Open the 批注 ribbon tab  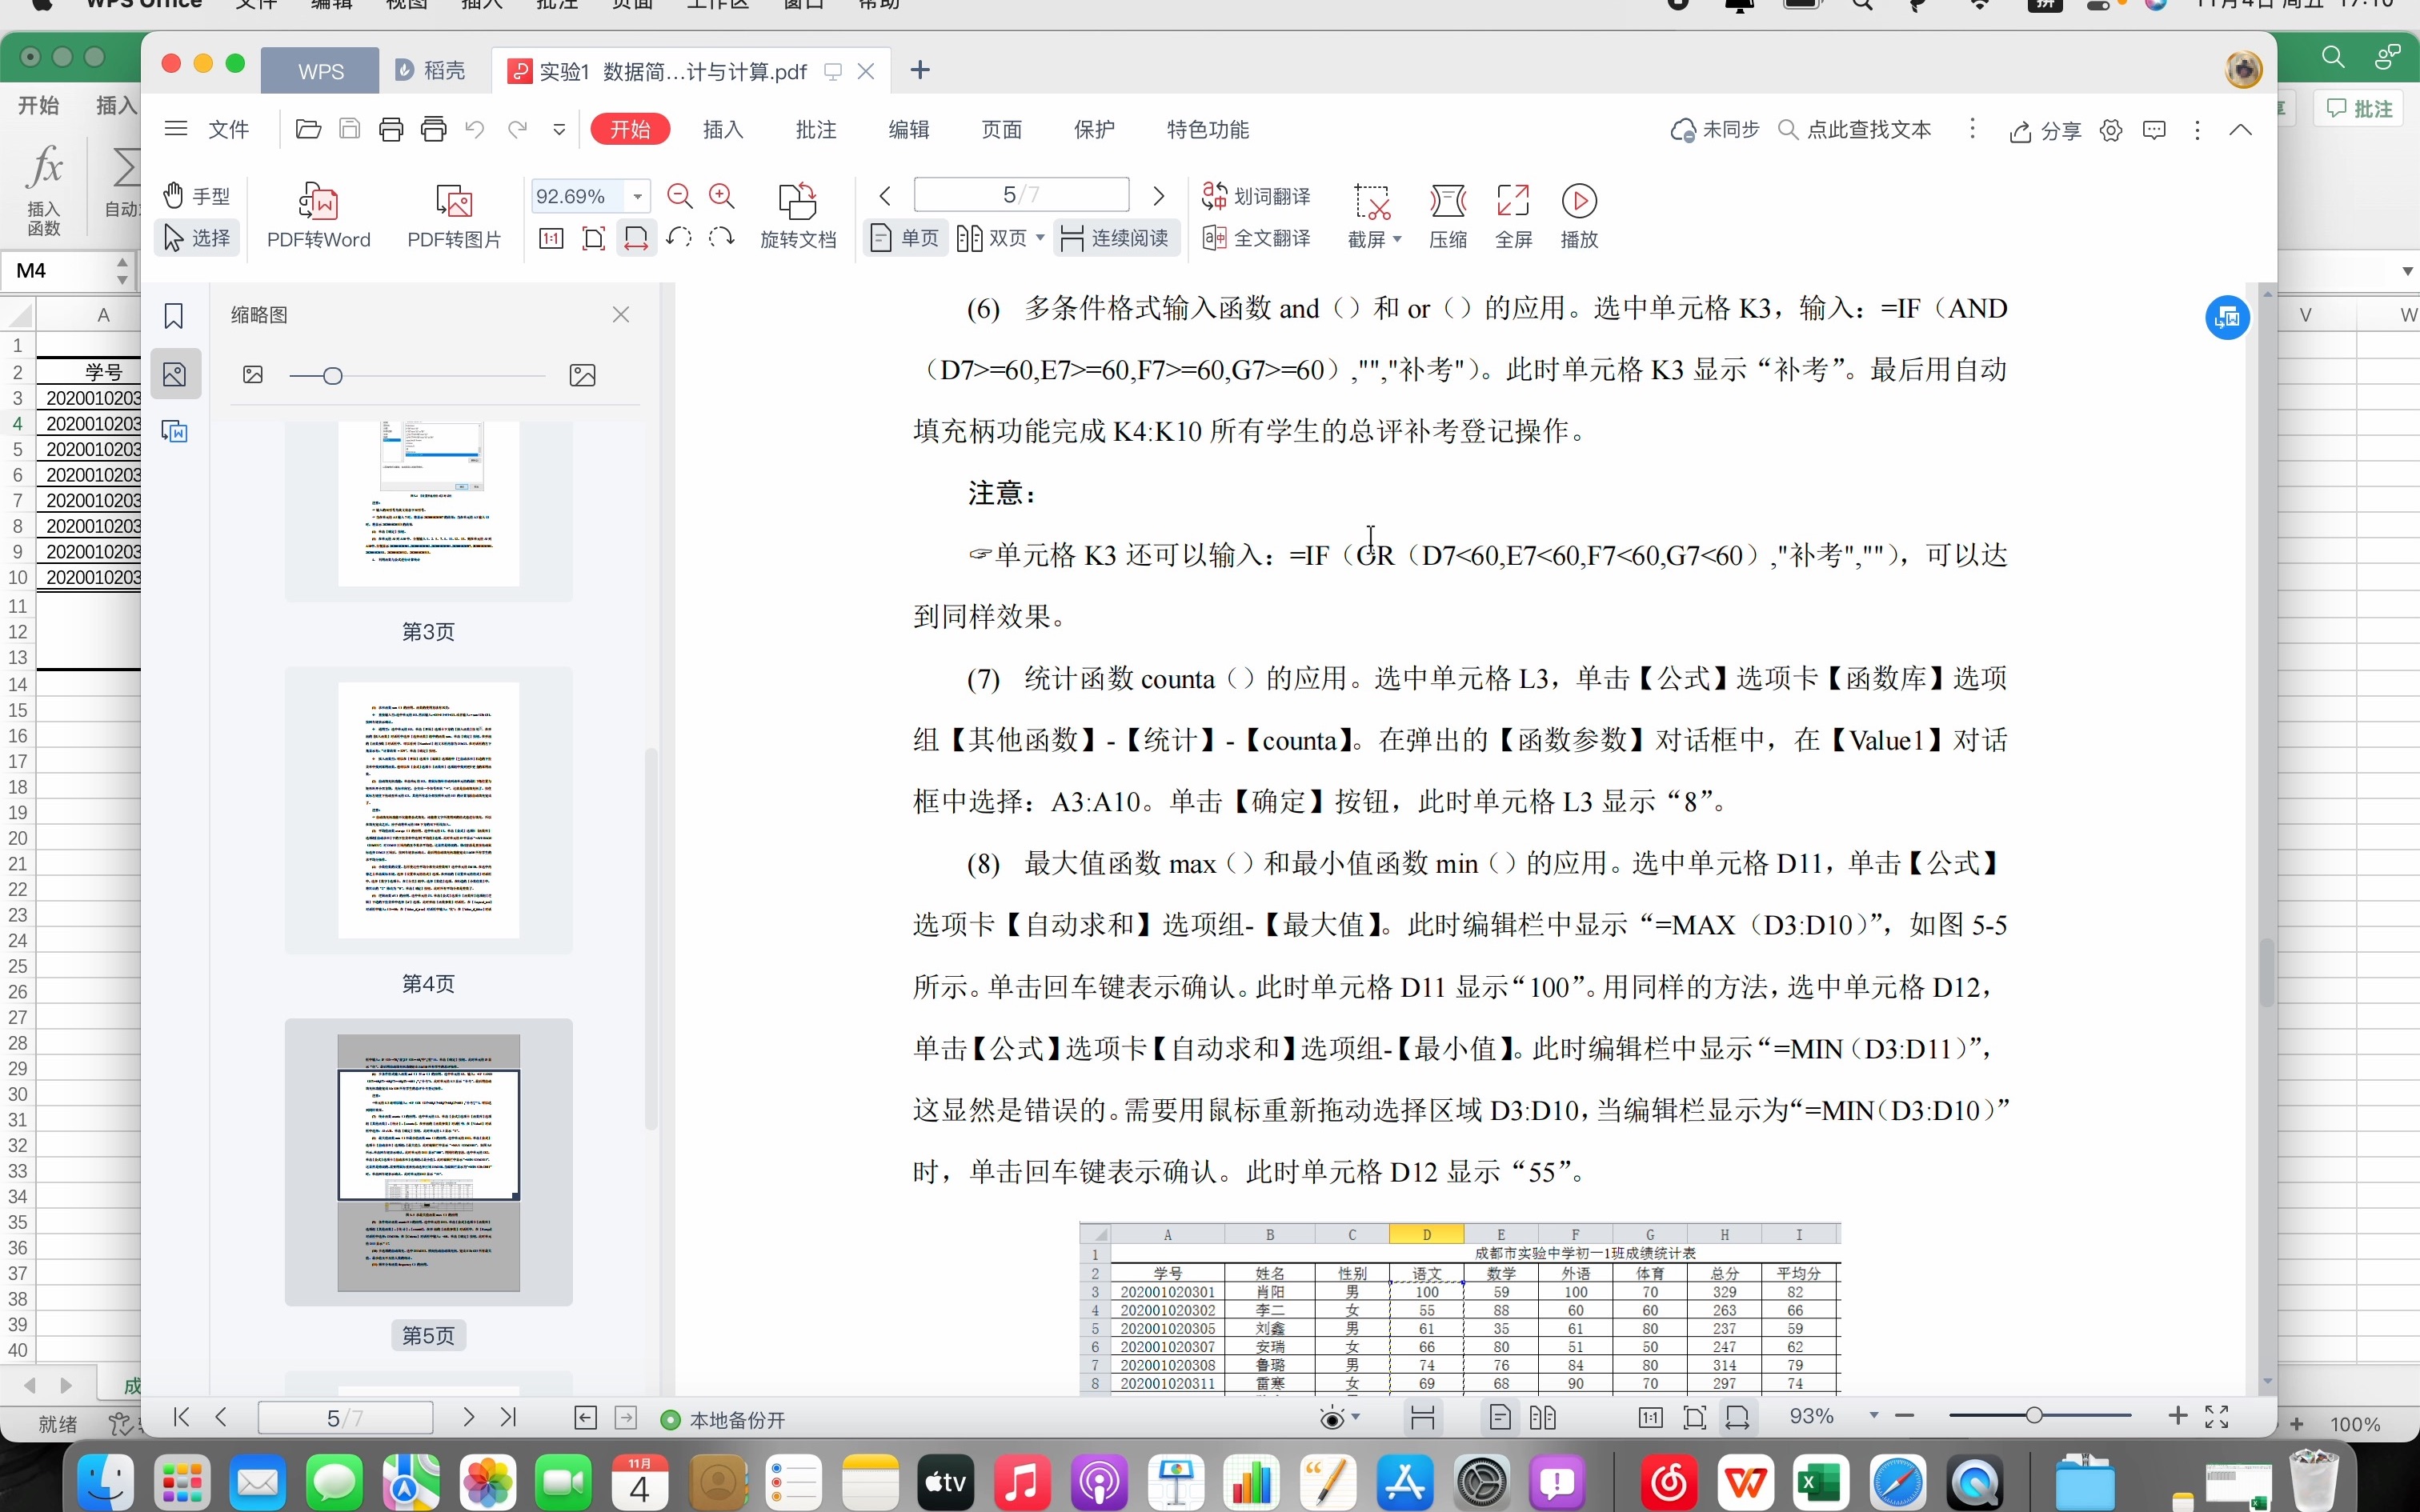(x=816, y=129)
